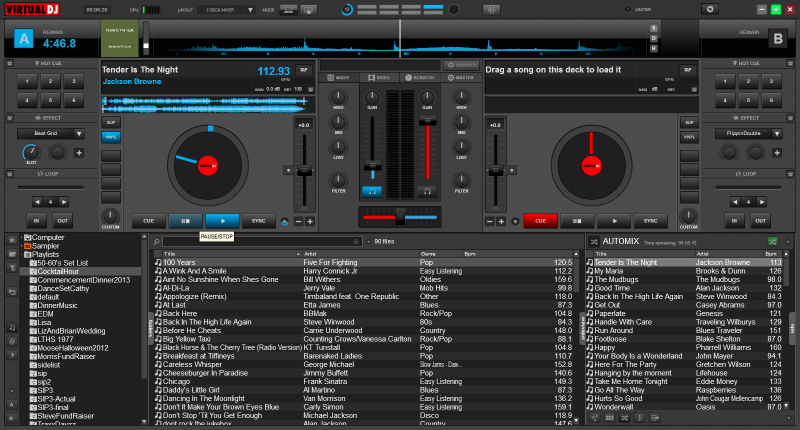Screen dimensions: 800x430
Task: Toggle SLIP mode on deck A
Action: tap(111, 122)
